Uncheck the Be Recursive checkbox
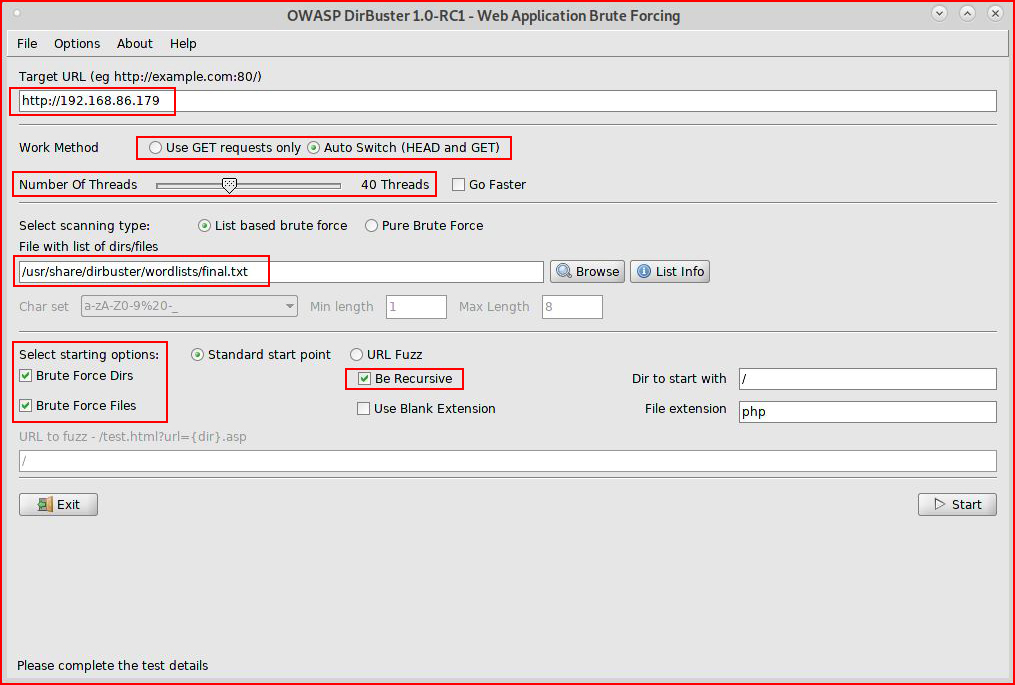This screenshot has height=685, width=1015. point(364,379)
